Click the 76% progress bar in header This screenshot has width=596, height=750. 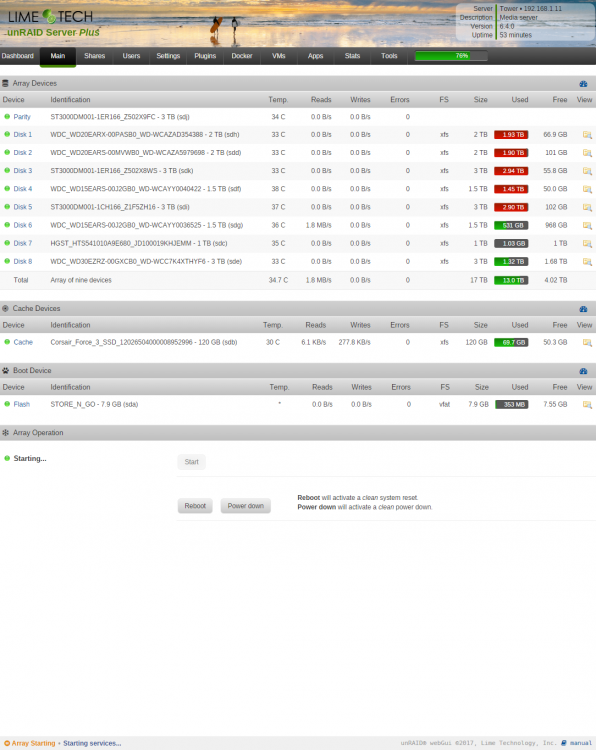451,56
